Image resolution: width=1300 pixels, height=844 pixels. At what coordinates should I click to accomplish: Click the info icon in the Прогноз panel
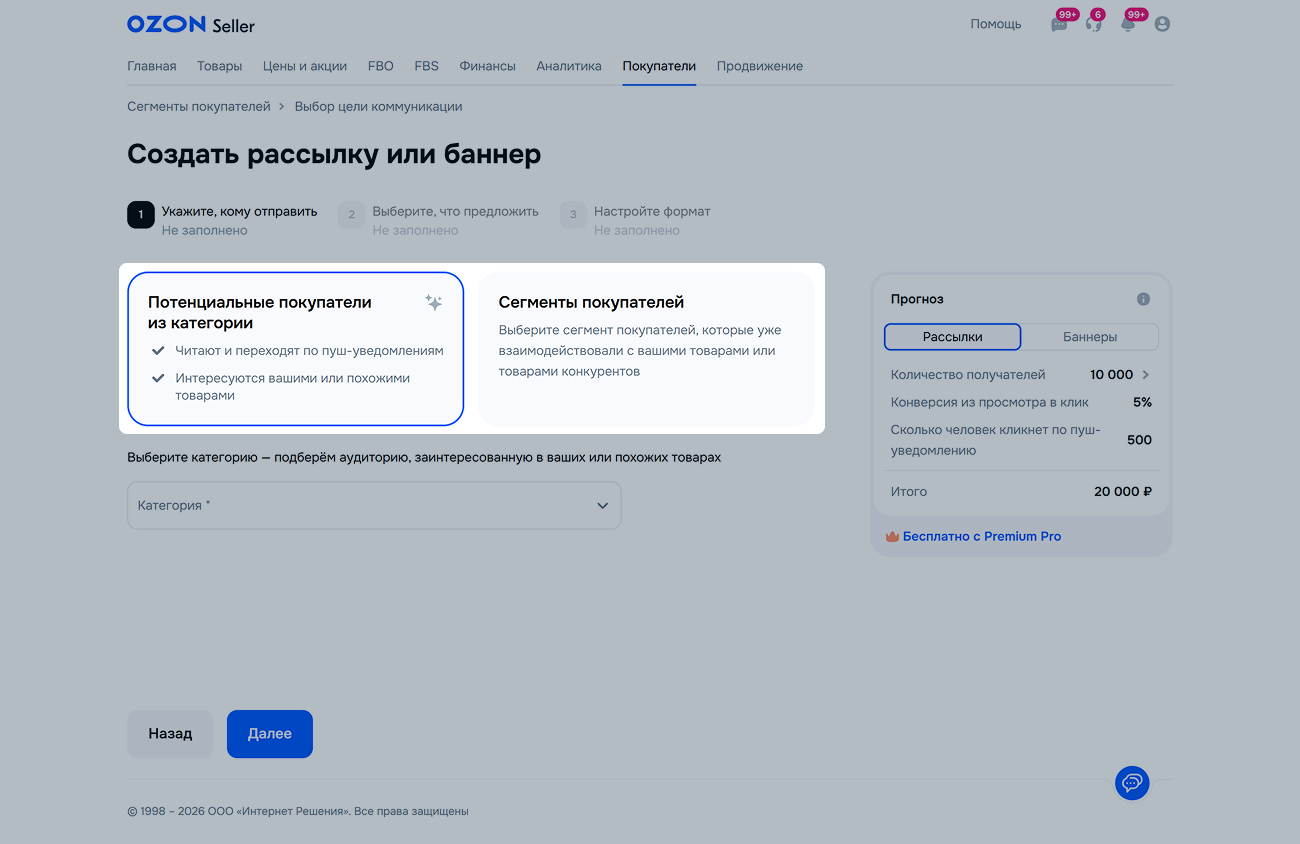click(x=1143, y=299)
